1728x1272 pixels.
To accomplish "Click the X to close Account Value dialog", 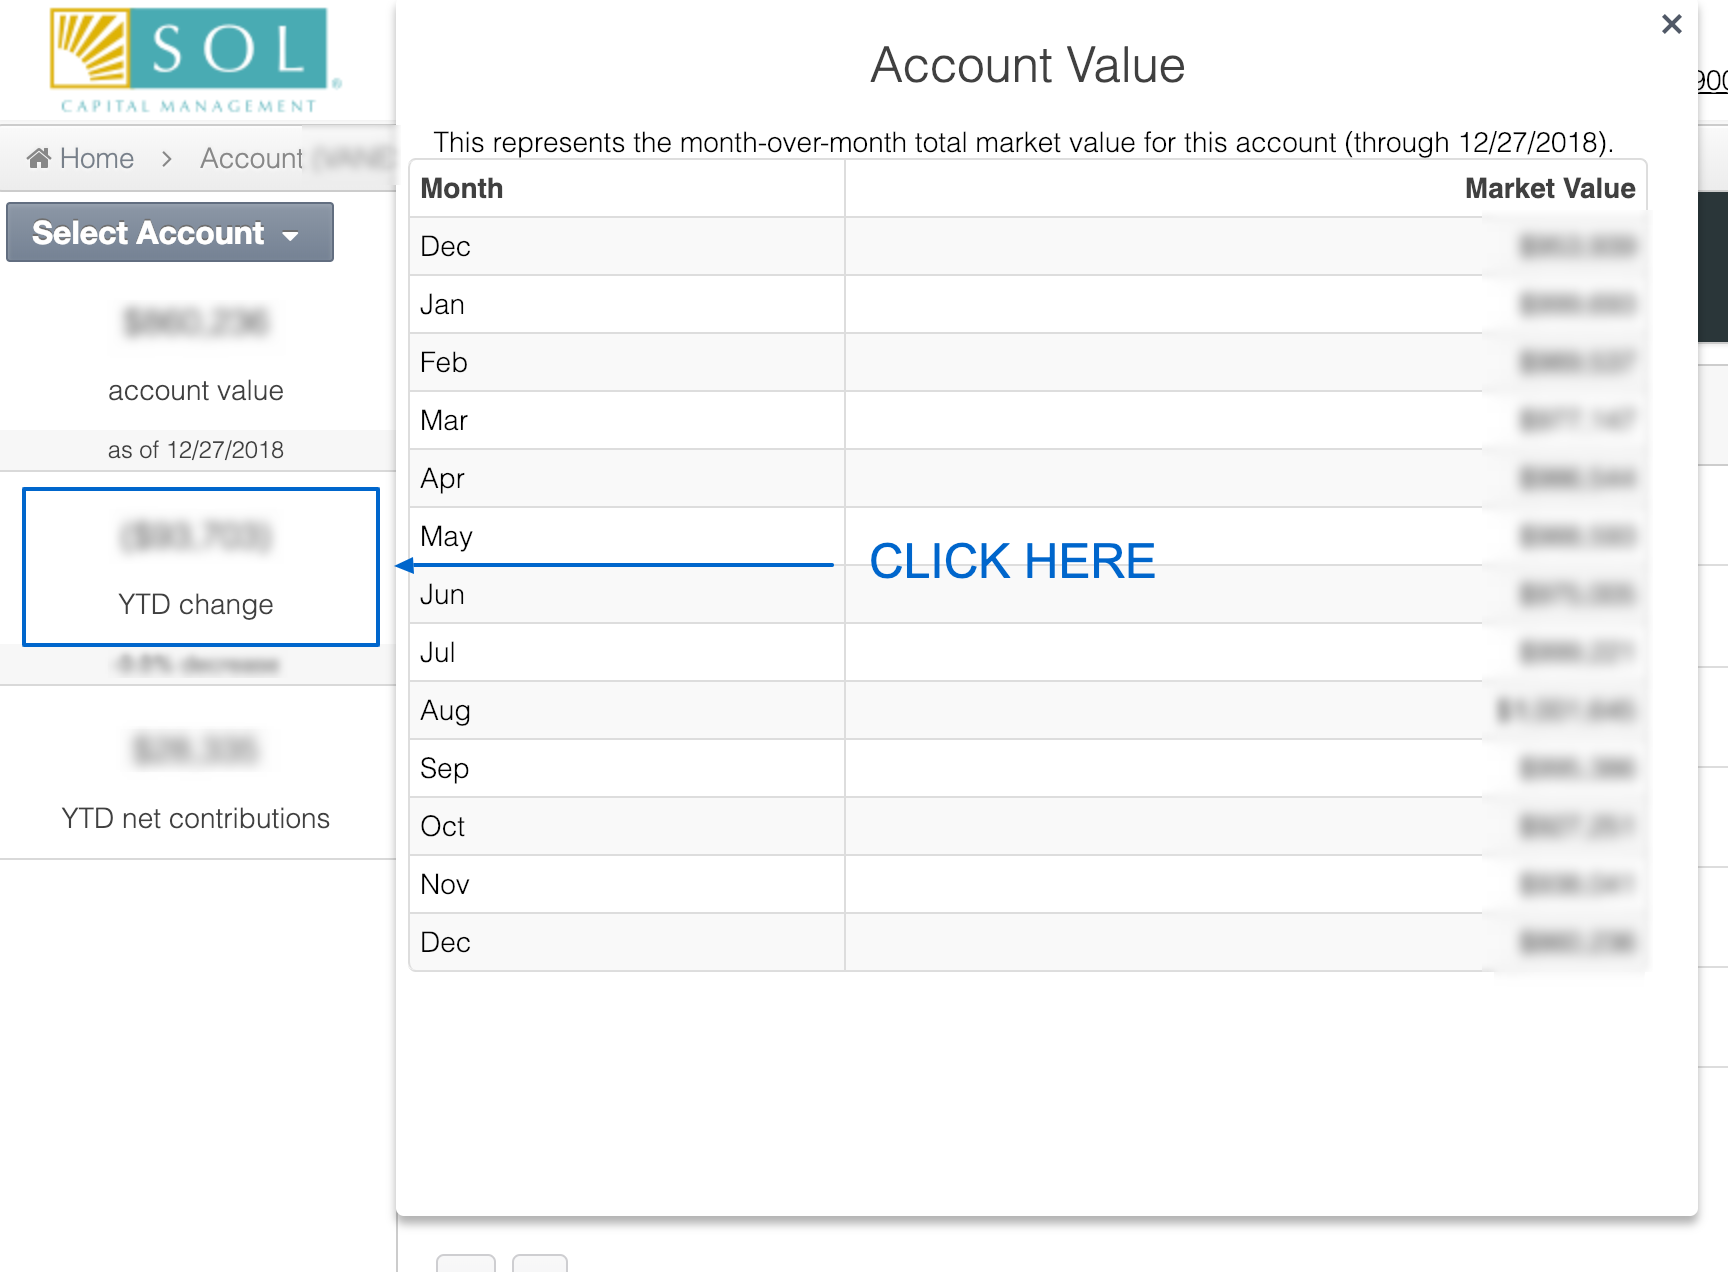I will [x=1671, y=24].
